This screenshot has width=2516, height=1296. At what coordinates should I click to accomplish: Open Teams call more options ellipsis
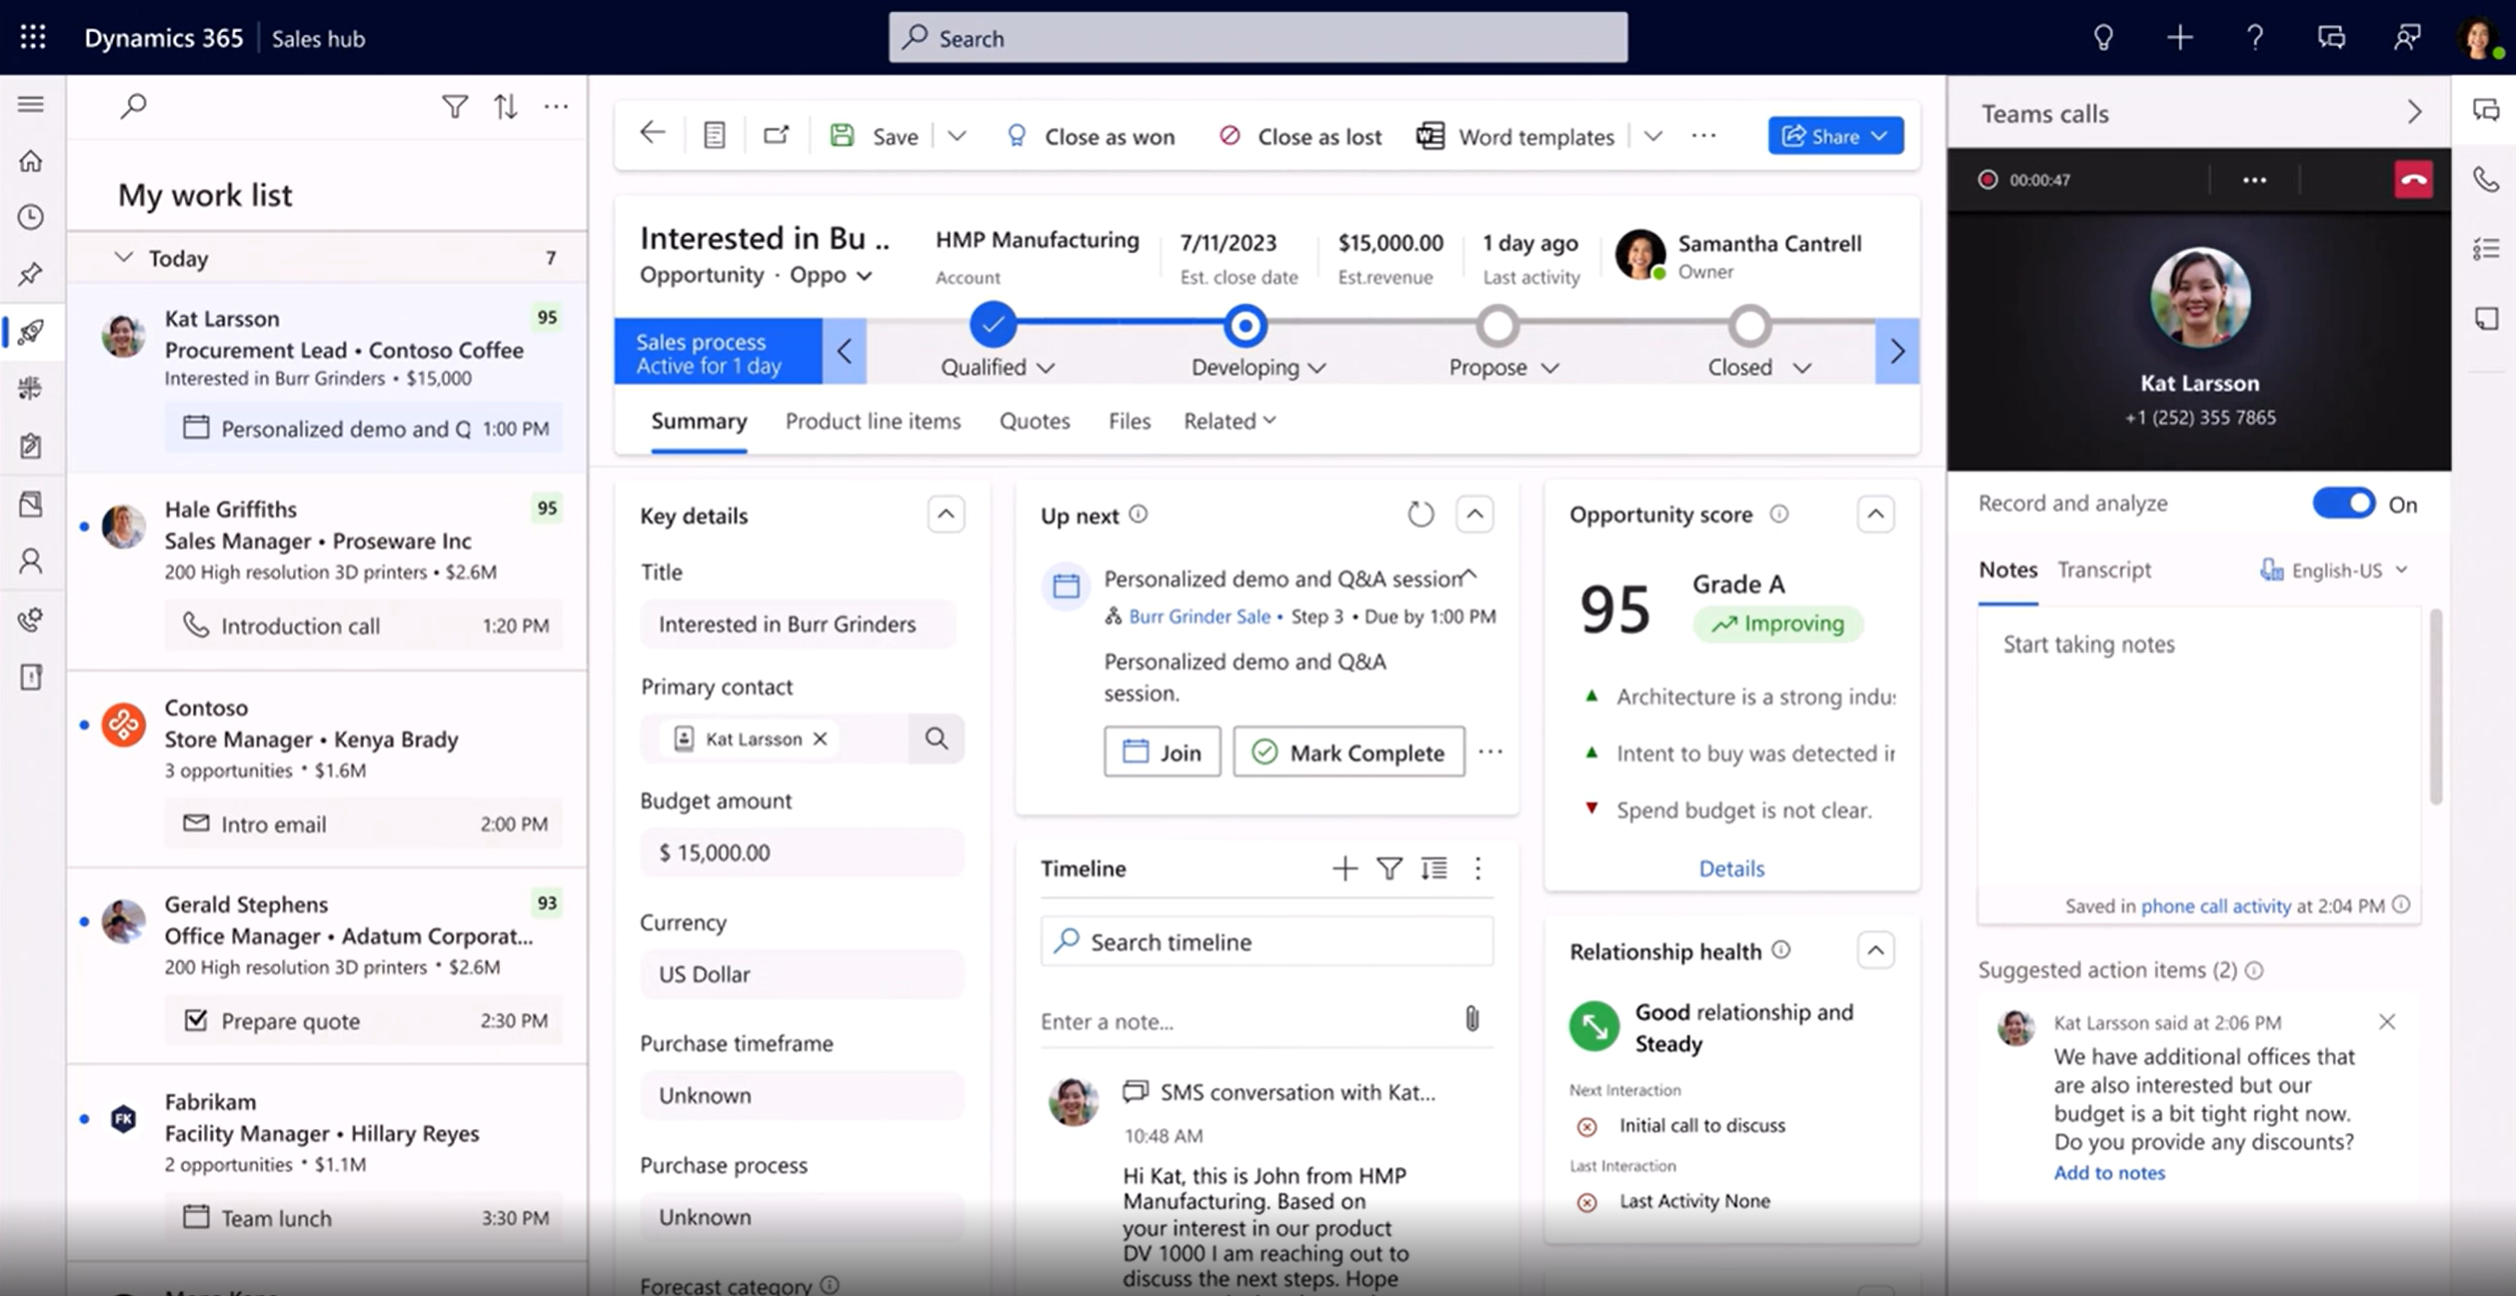coord(2254,180)
